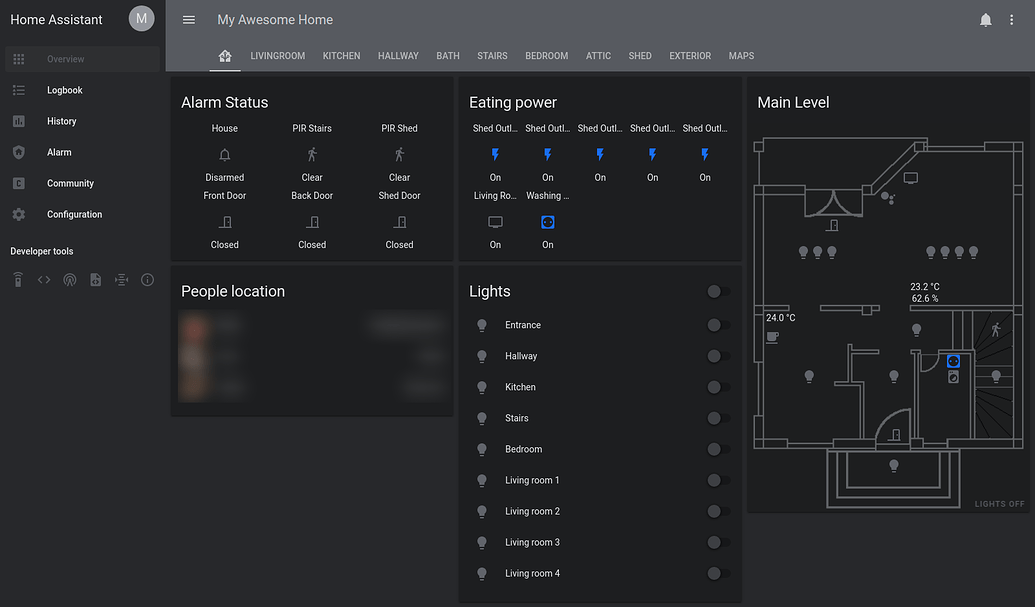Click the Washing machine power icon
The width and height of the screenshot is (1035, 607).
click(x=547, y=222)
